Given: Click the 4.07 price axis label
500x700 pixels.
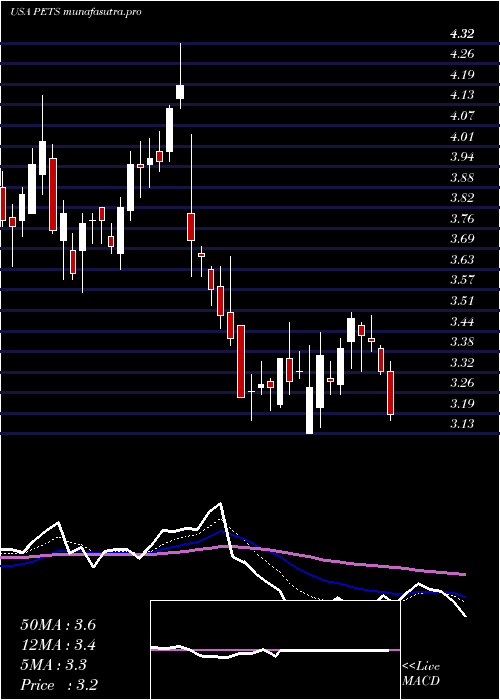Looking at the screenshot, I should tap(462, 116).
